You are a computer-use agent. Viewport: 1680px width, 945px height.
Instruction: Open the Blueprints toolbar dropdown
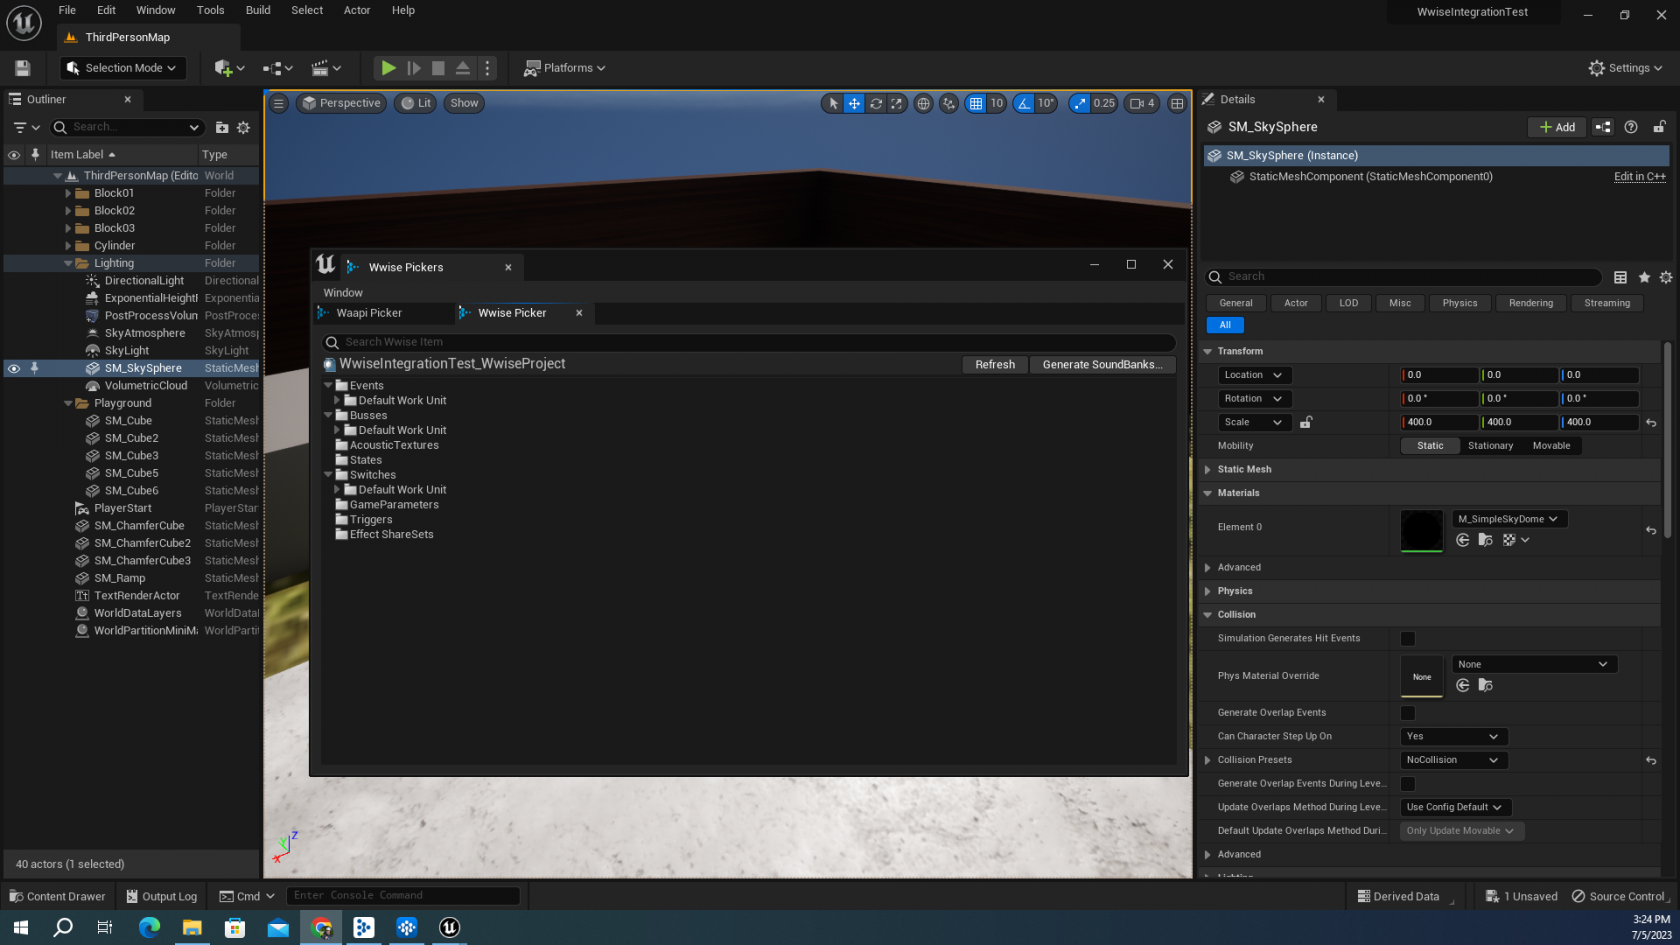(x=278, y=68)
